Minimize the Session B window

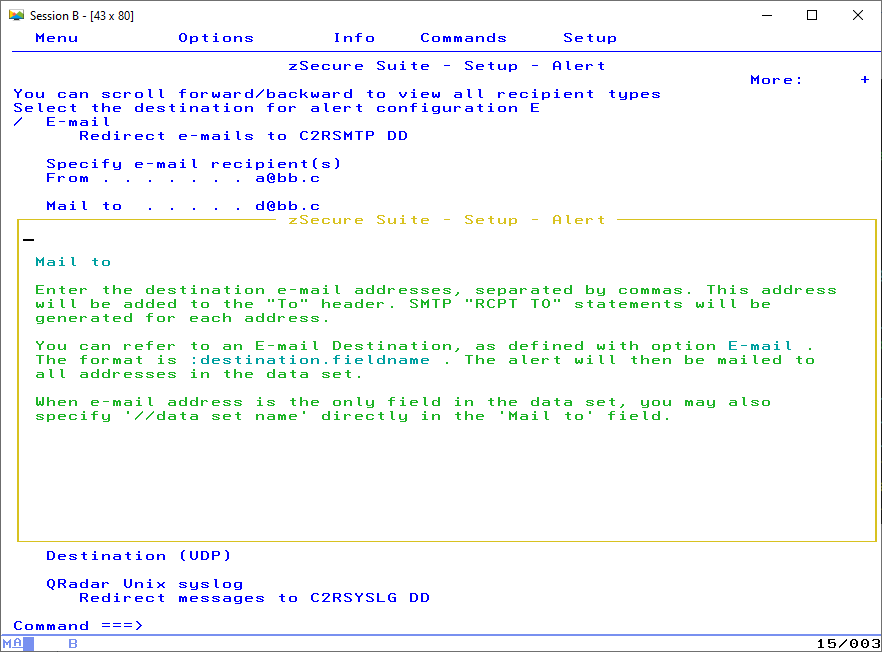point(767,15)
